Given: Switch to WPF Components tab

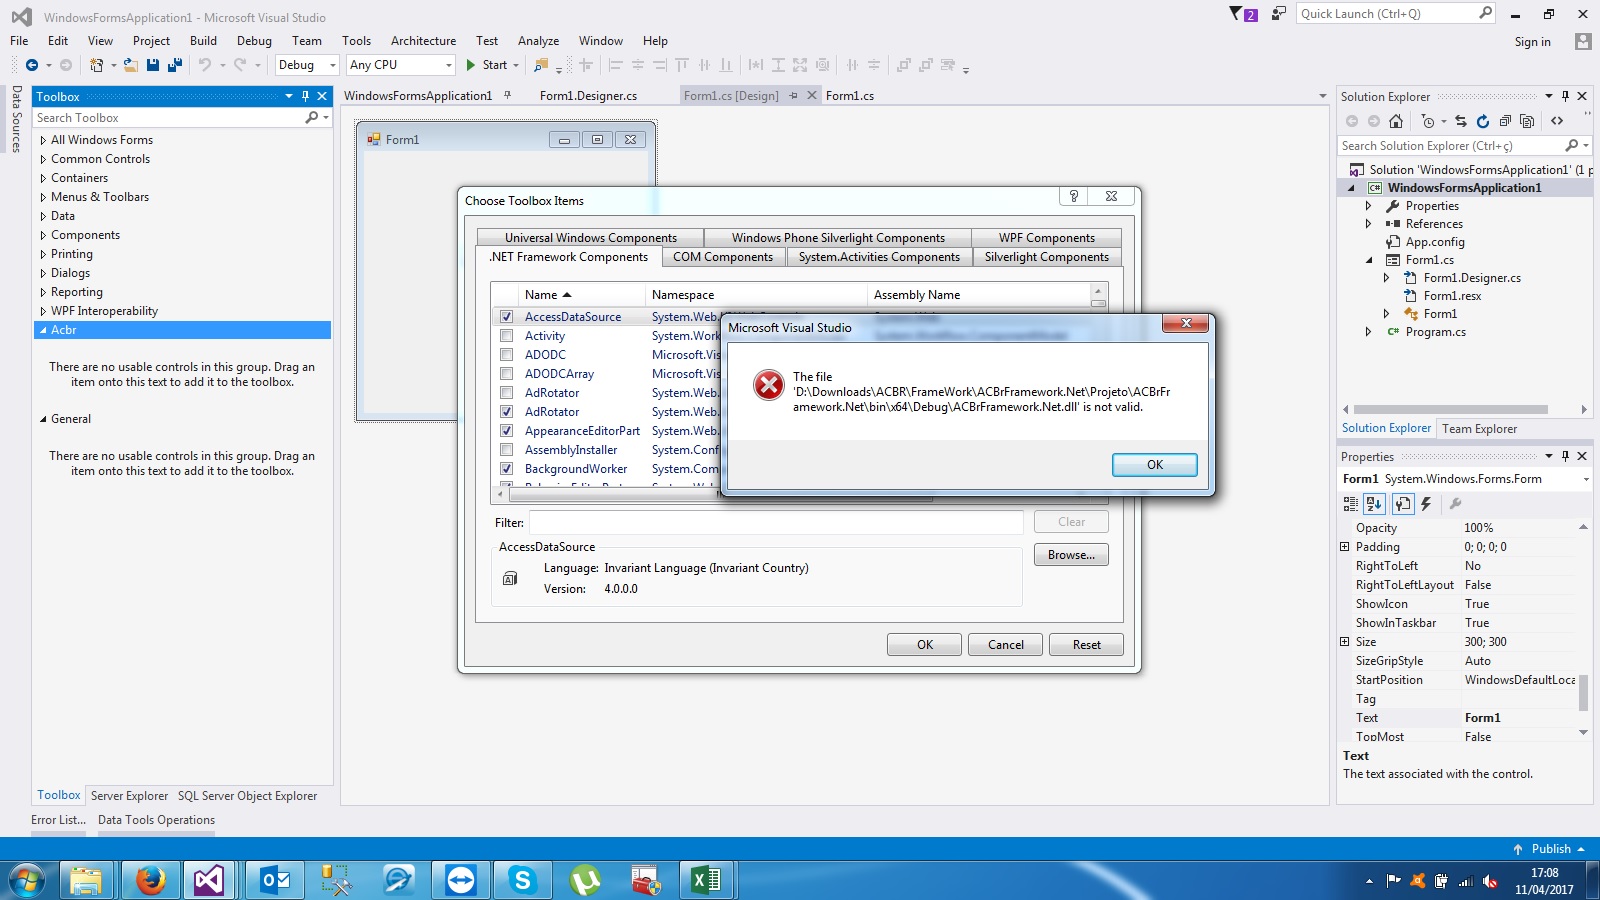Looking at the screenshot, I should tap(1046, 238).
